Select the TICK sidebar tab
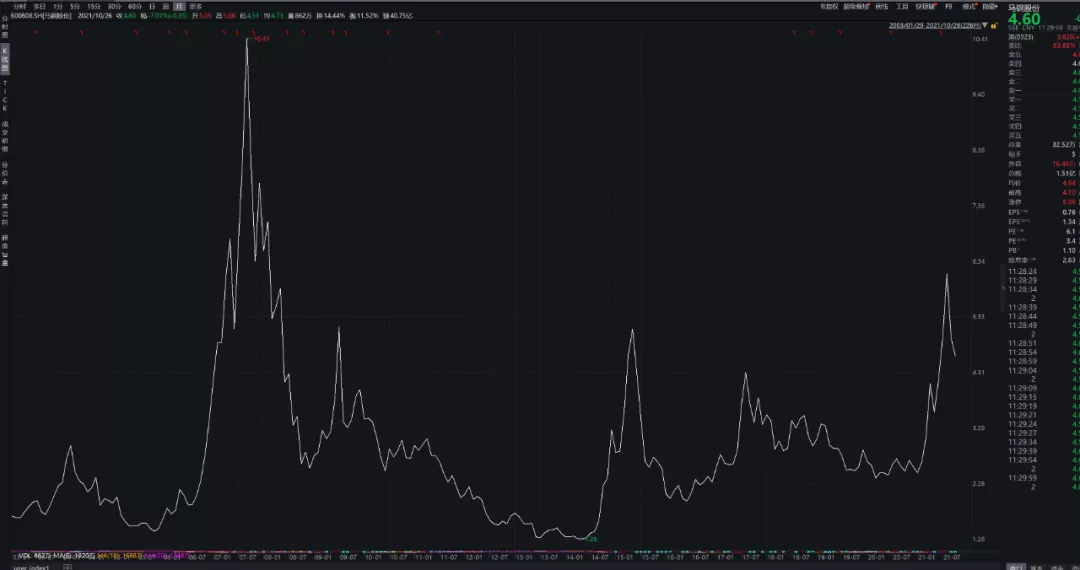This screenshot has width=1080, height=570. [4, 96]
